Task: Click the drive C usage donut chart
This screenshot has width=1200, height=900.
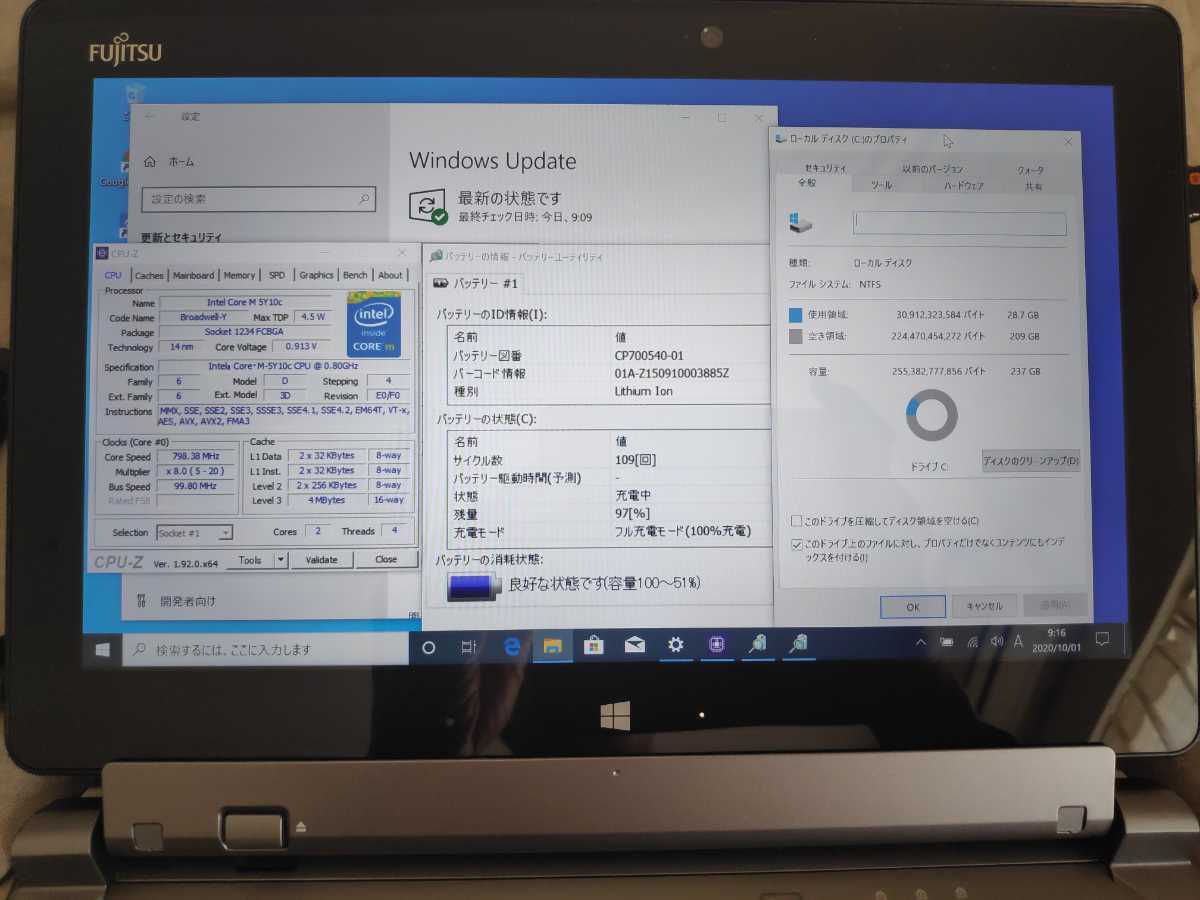Action: click(931, 416)
